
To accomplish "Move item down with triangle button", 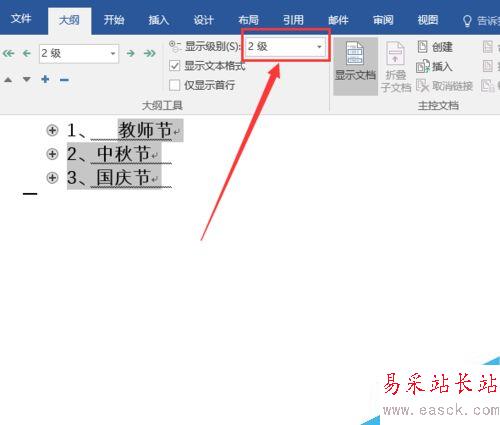I will click(x=27, y=80).
